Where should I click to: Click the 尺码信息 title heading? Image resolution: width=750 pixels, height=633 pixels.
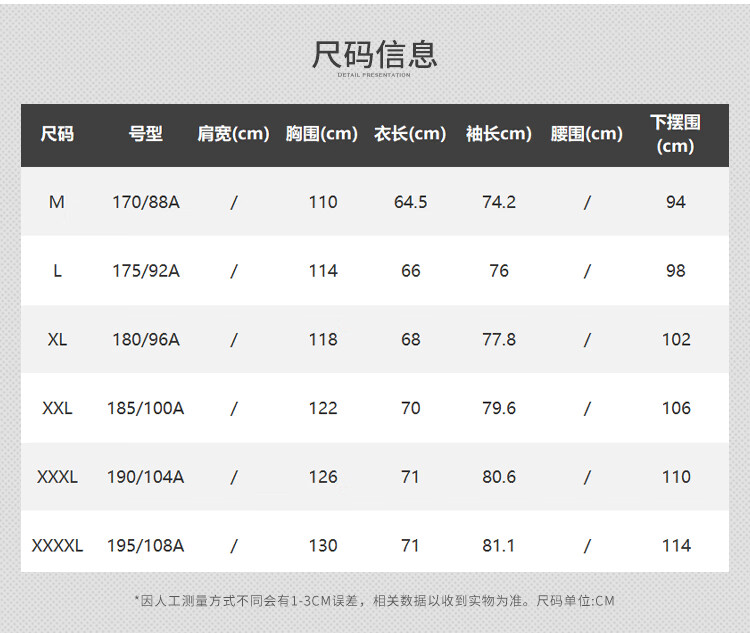(374, 53)
